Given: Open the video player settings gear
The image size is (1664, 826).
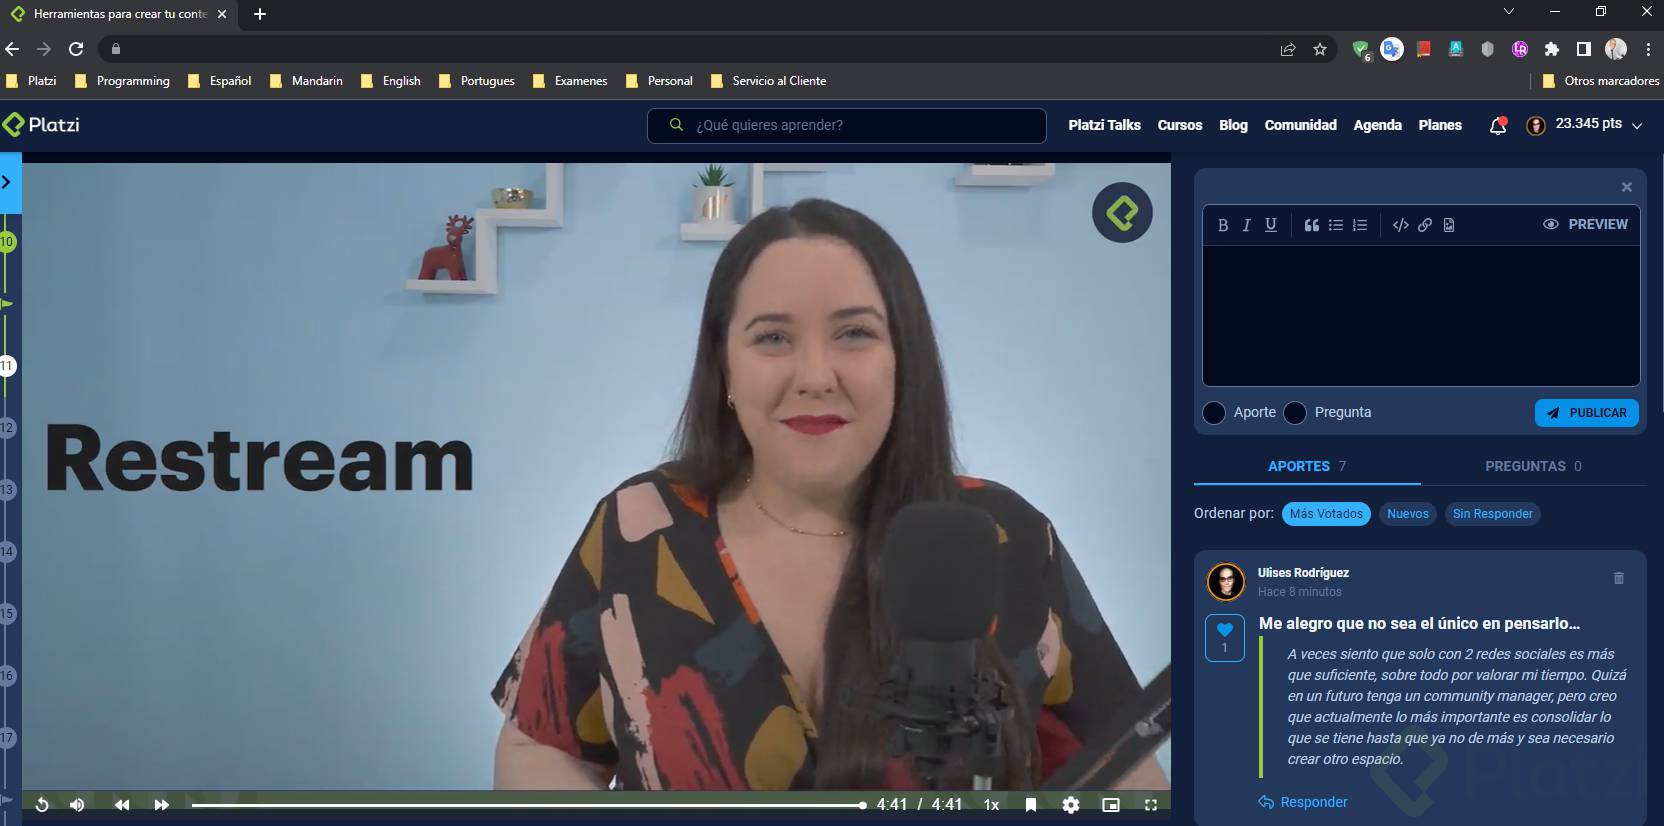Looking at the screenshot, I should click(x=1071, y=805).
